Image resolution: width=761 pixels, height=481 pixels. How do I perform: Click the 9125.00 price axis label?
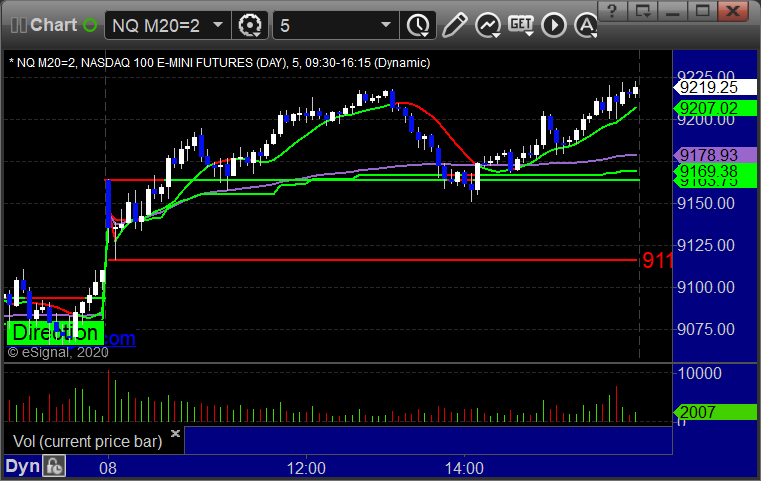tap(706, 245)
